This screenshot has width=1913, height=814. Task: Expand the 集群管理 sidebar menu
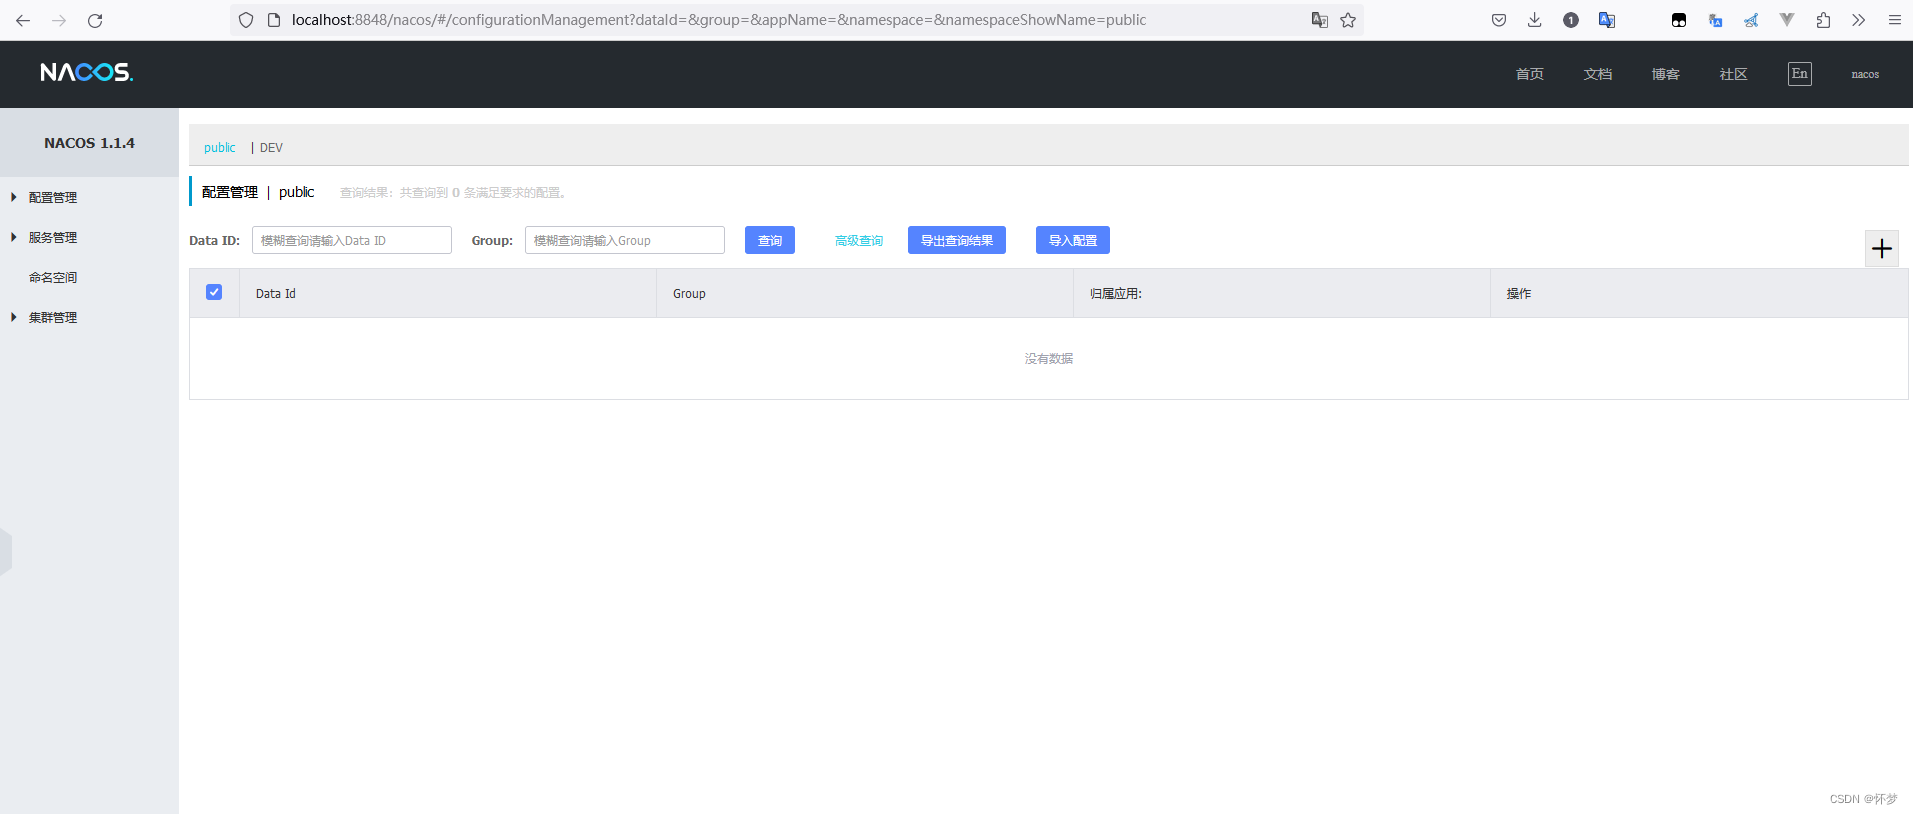click(53, 317)
